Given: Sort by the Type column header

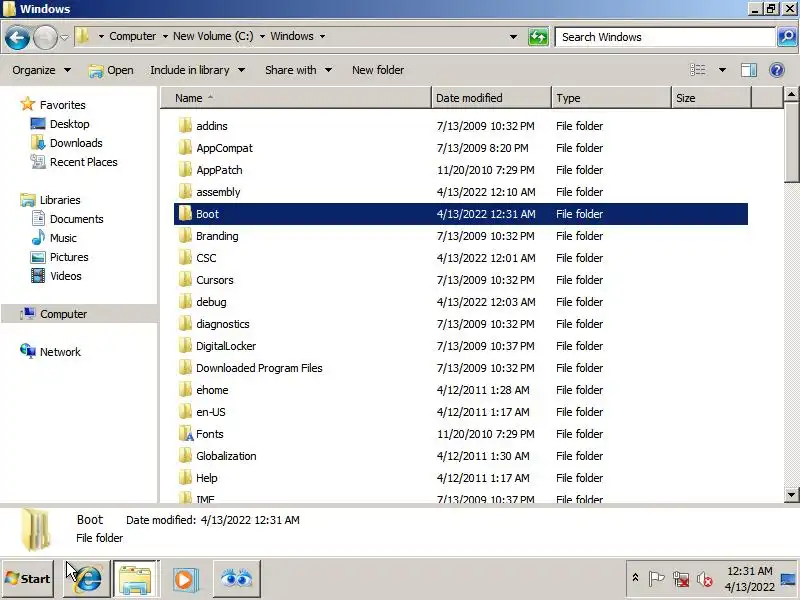Looking at the screenshot, I should click(x=611, y=98).
